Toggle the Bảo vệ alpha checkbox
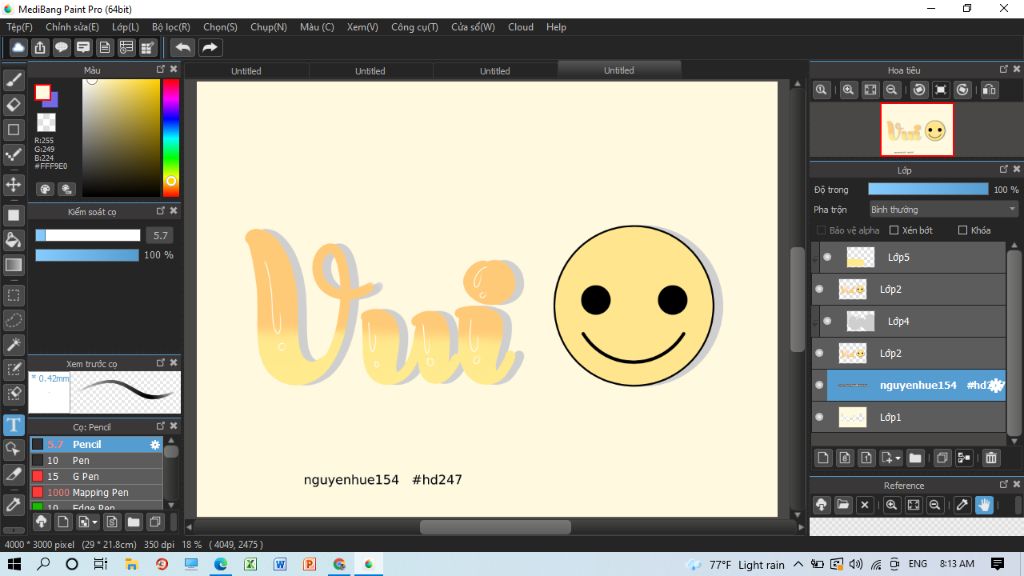Viewport: 1024px width, 576px height. (821, 231)
